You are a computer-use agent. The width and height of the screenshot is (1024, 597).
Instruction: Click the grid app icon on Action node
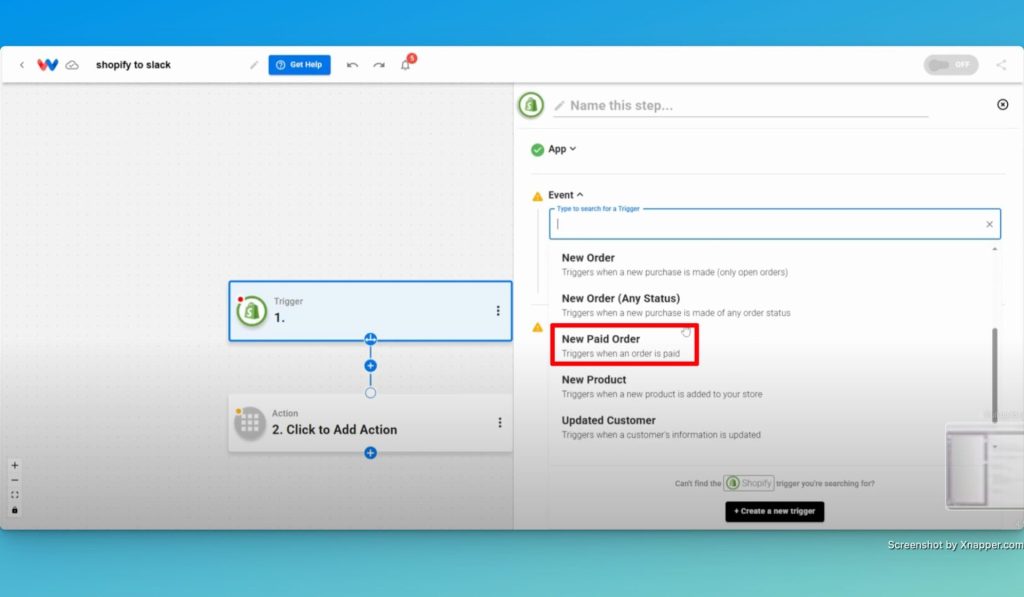pos(250,423)
